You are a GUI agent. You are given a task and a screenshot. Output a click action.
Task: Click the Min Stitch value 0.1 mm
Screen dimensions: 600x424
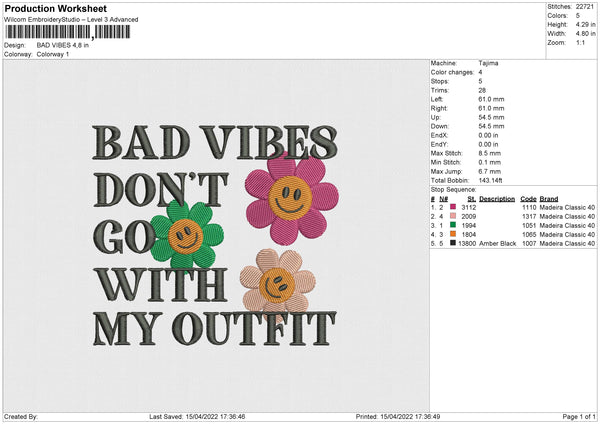coord(490,162)
